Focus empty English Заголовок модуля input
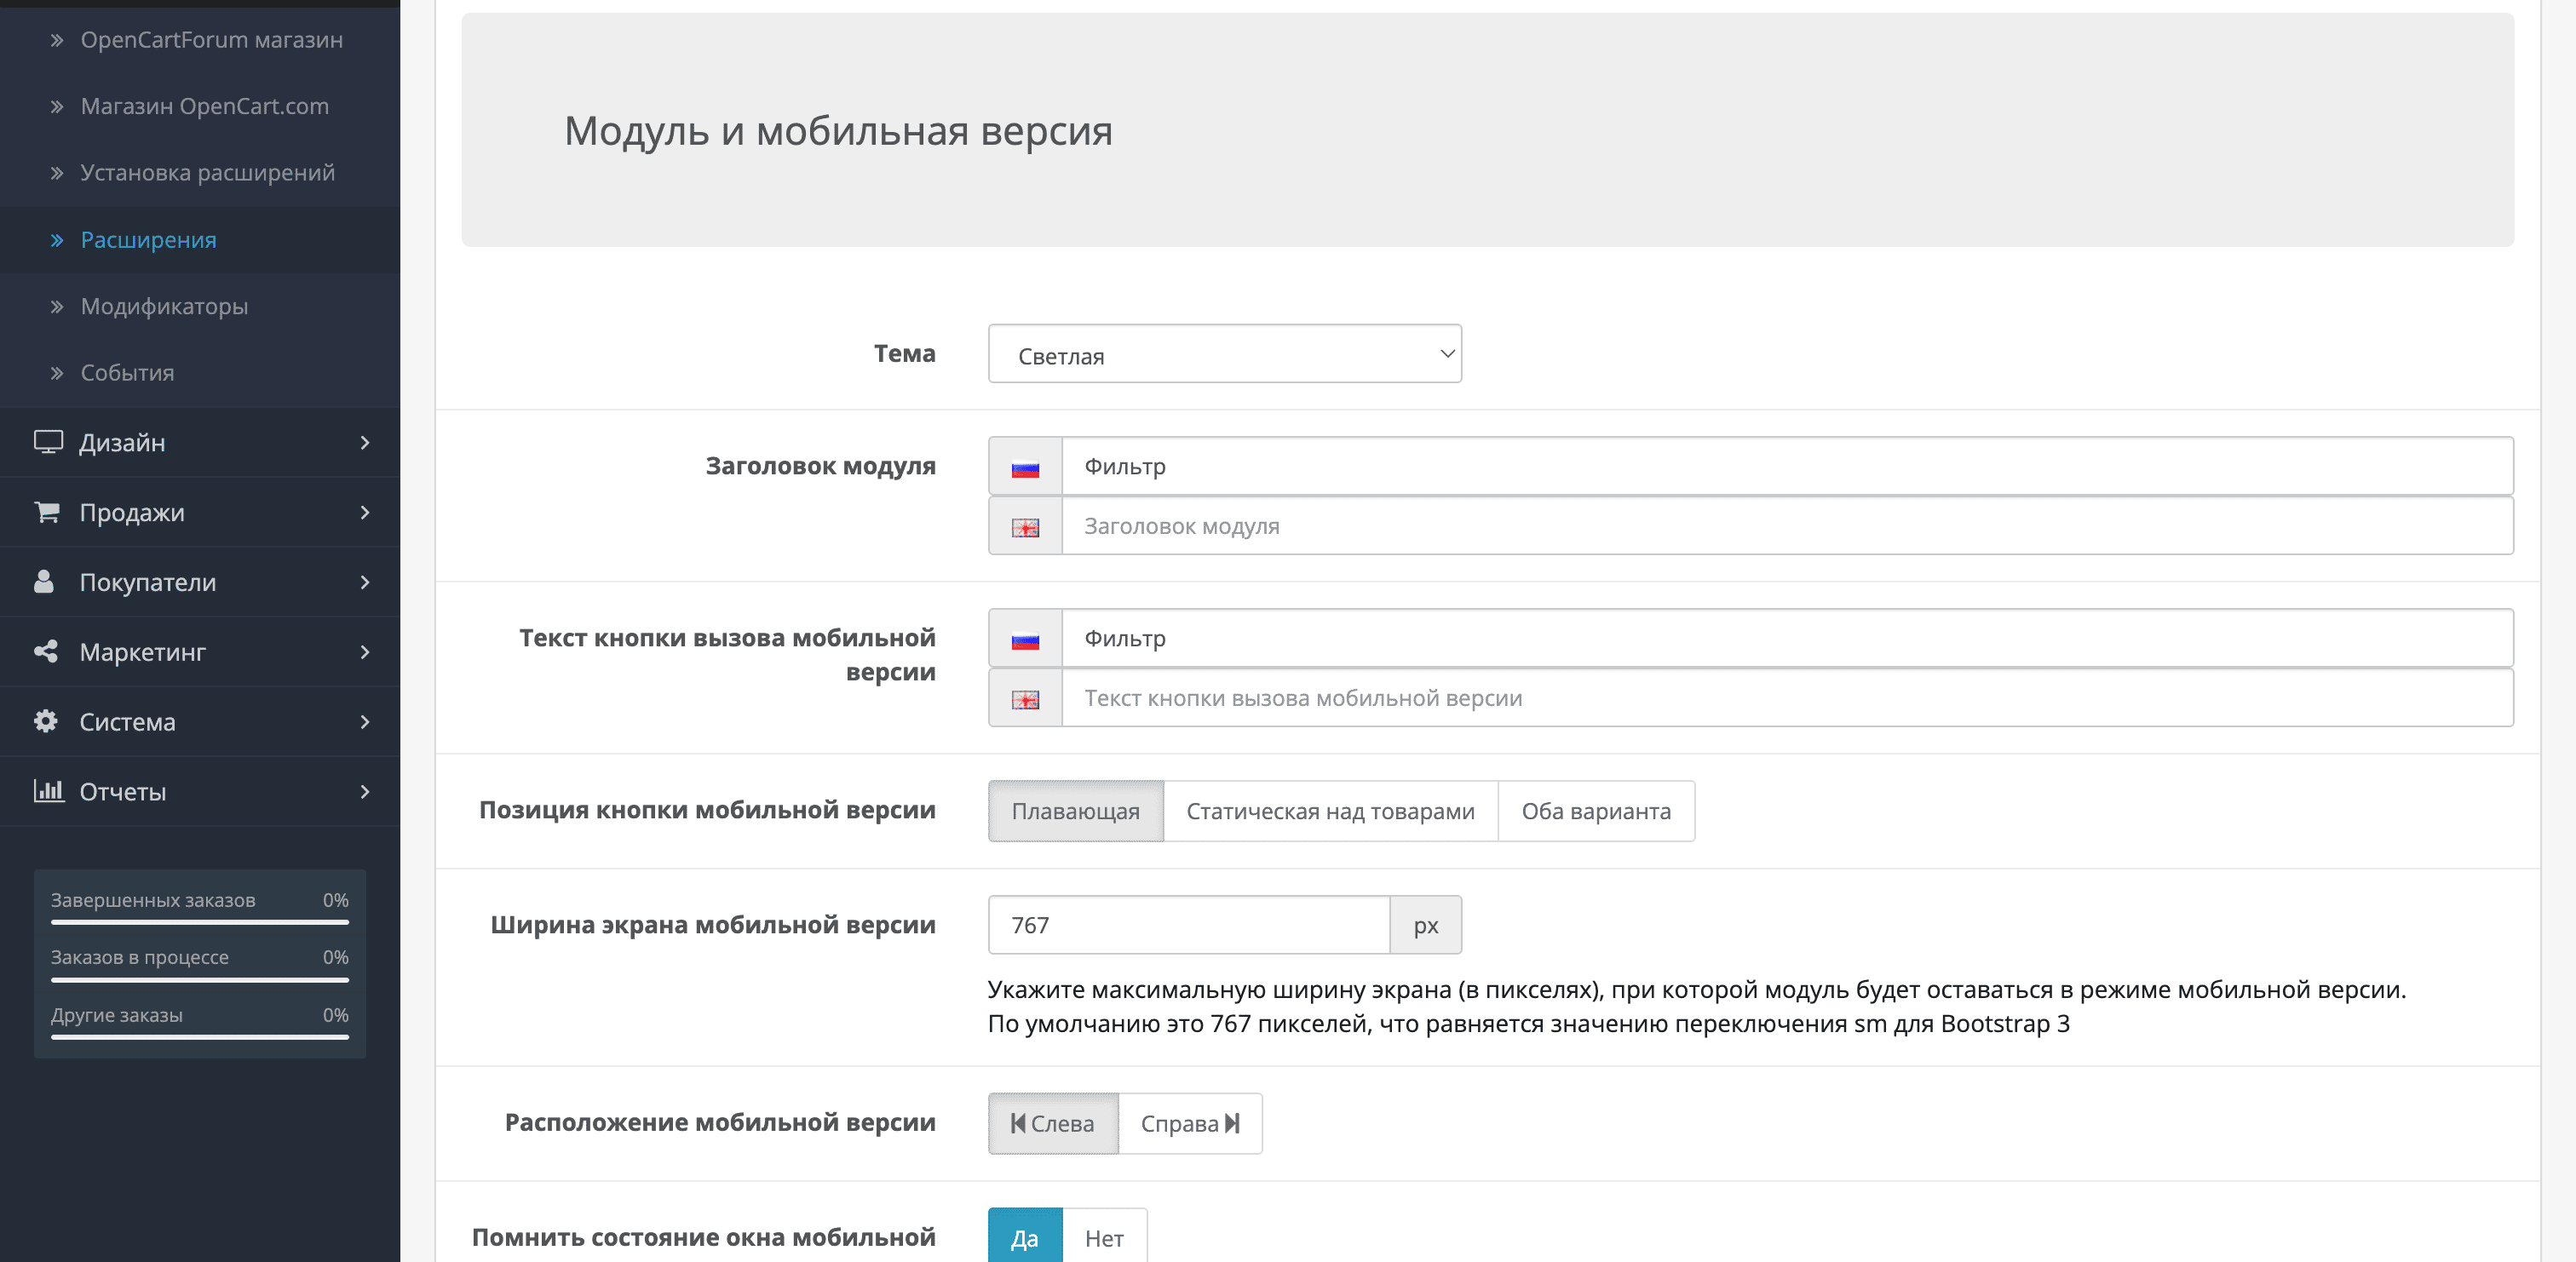This screenshot has height=1262, width=2576. pos(1787,526)
